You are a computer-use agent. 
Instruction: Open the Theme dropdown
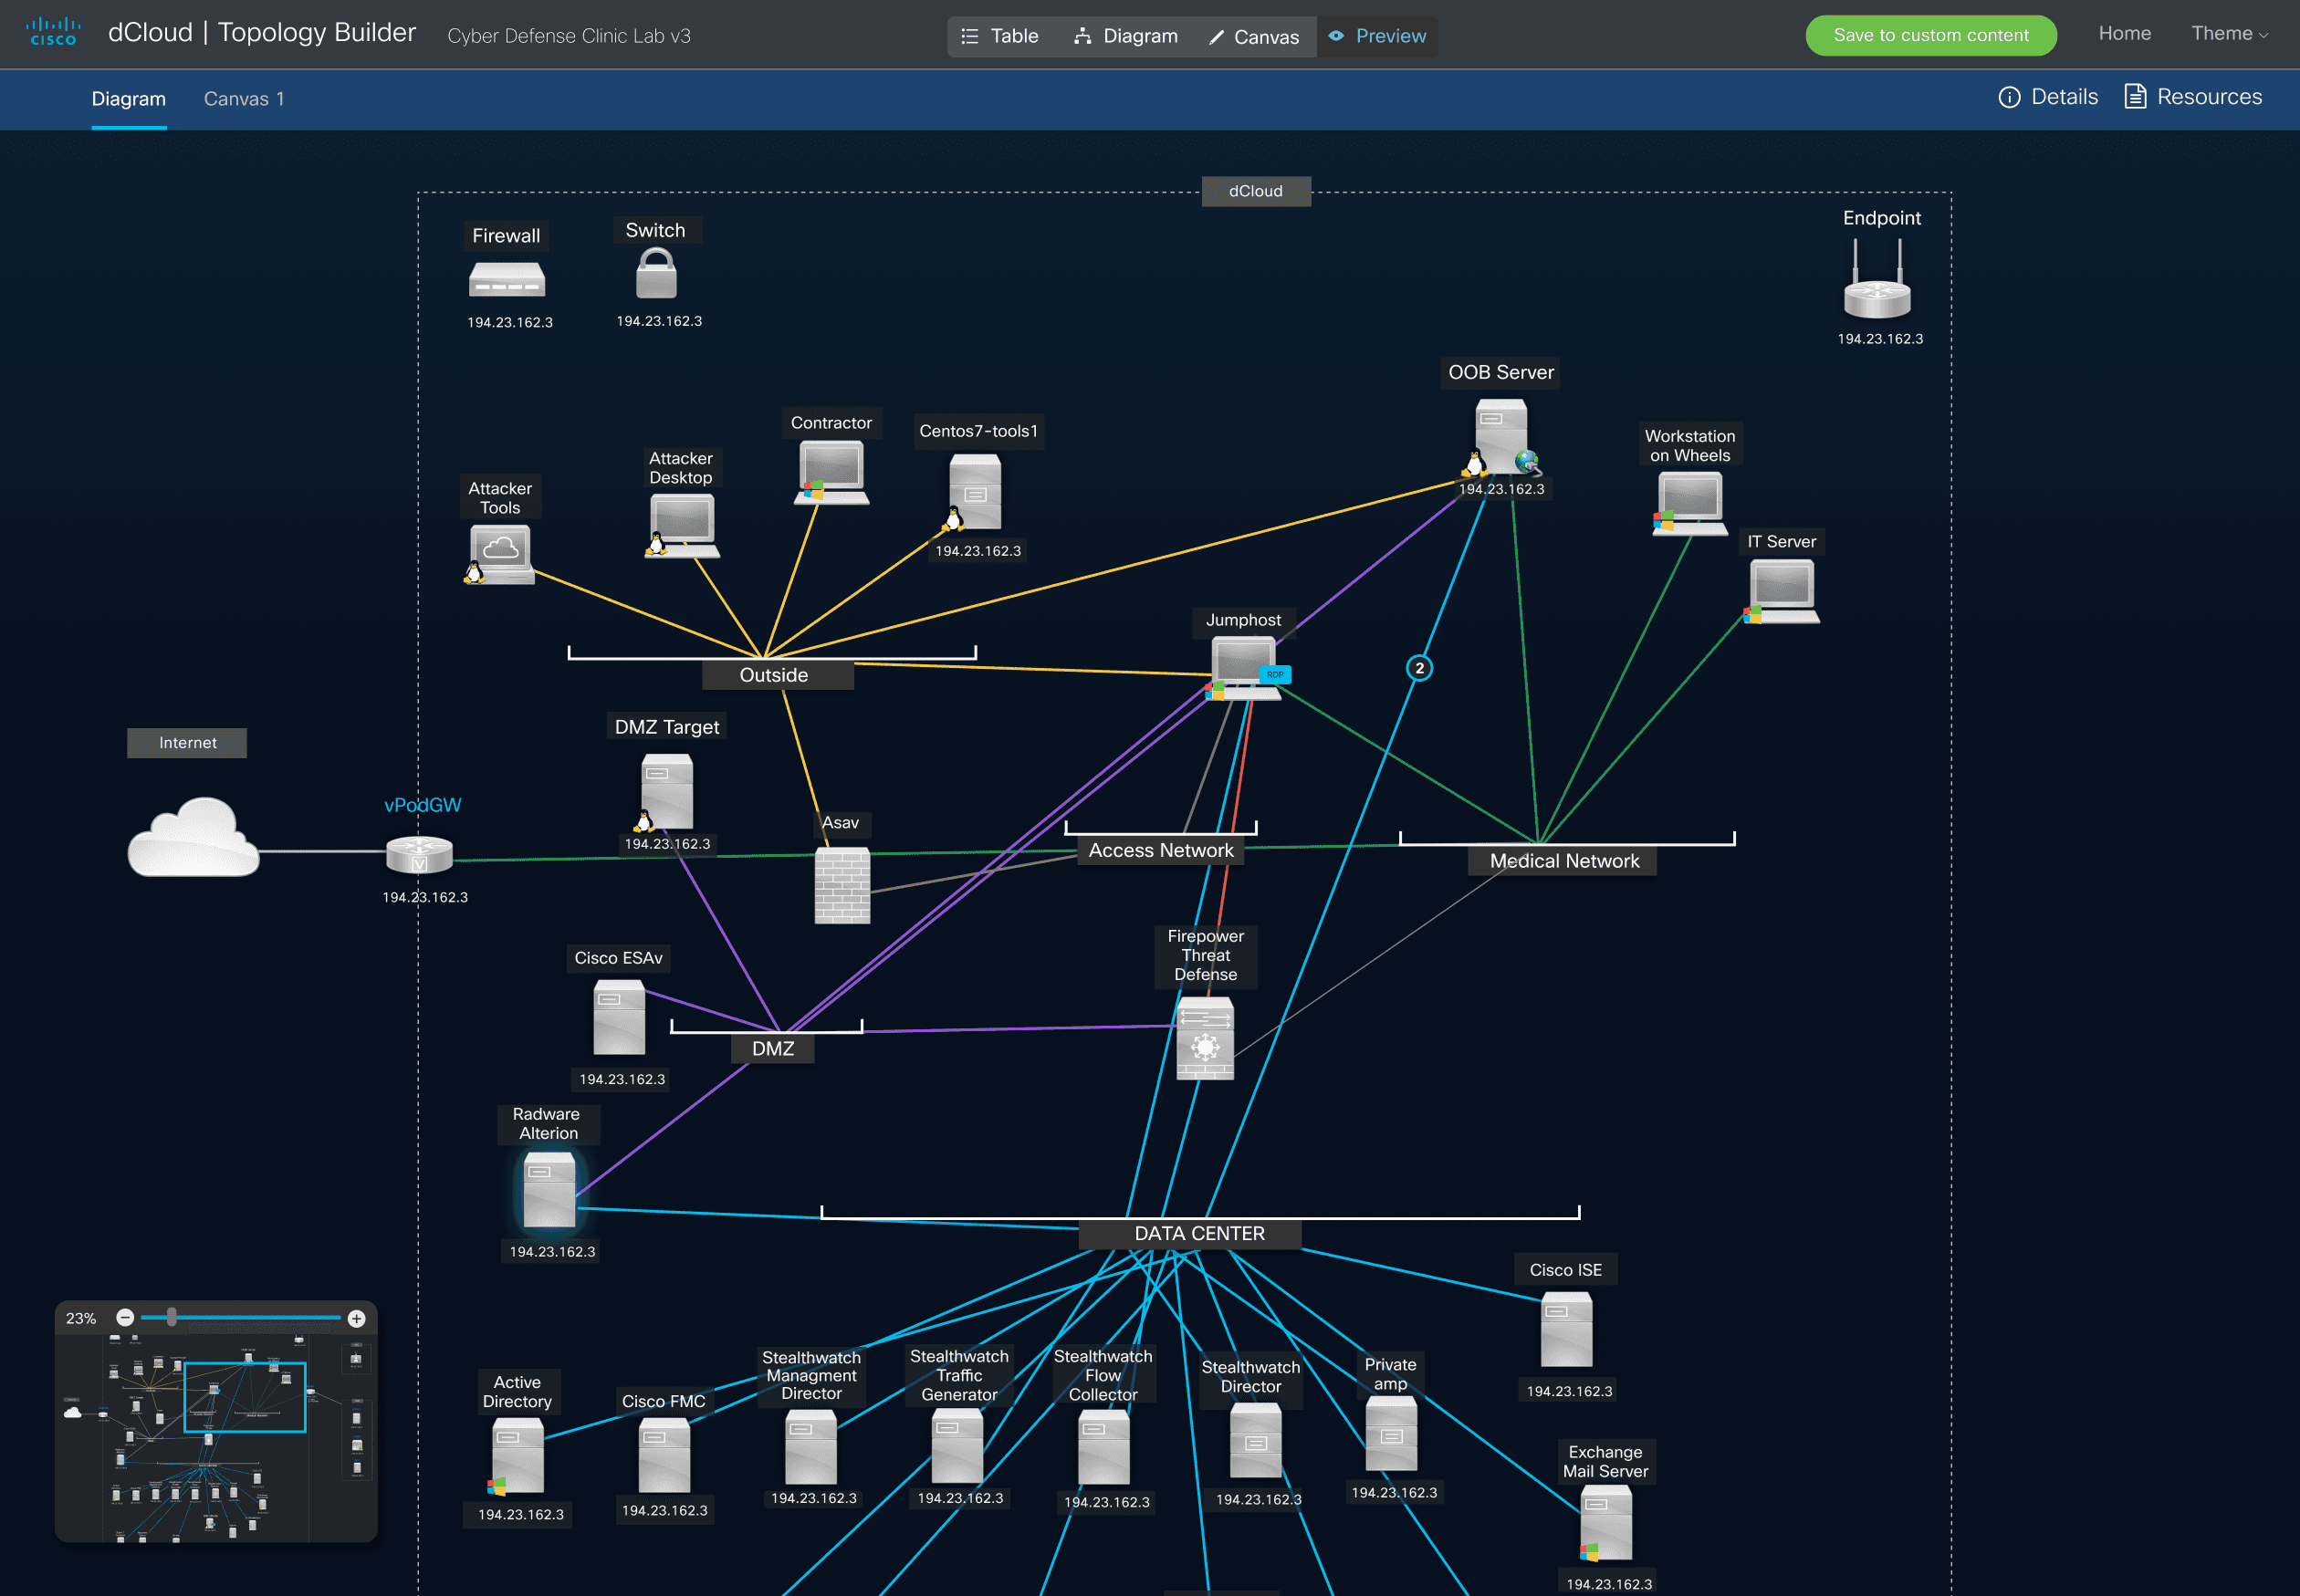coord(2229,34)
